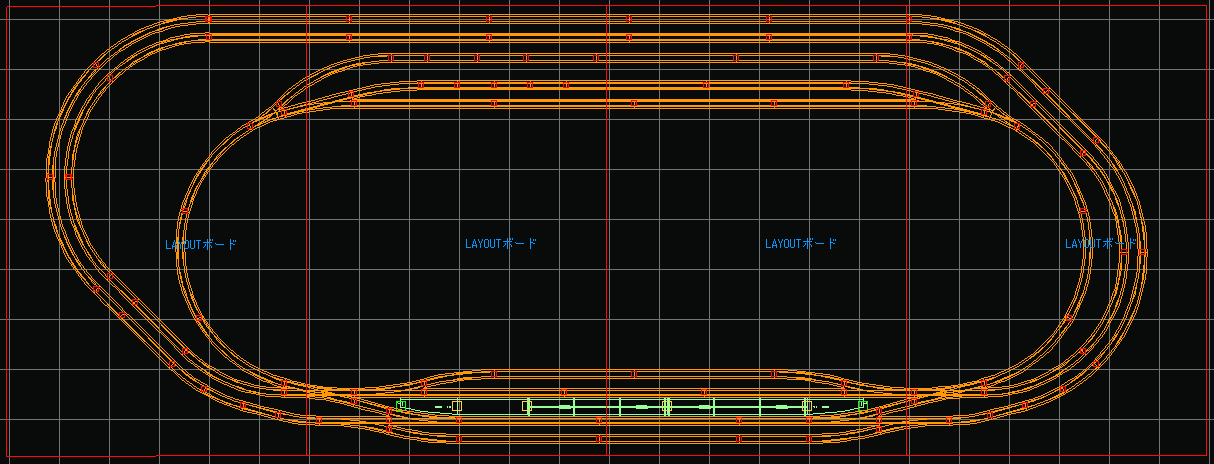Select the turnout junction at upper-left inner loops
Viewport: 1214px width, 464px height.
pos(278,110)
